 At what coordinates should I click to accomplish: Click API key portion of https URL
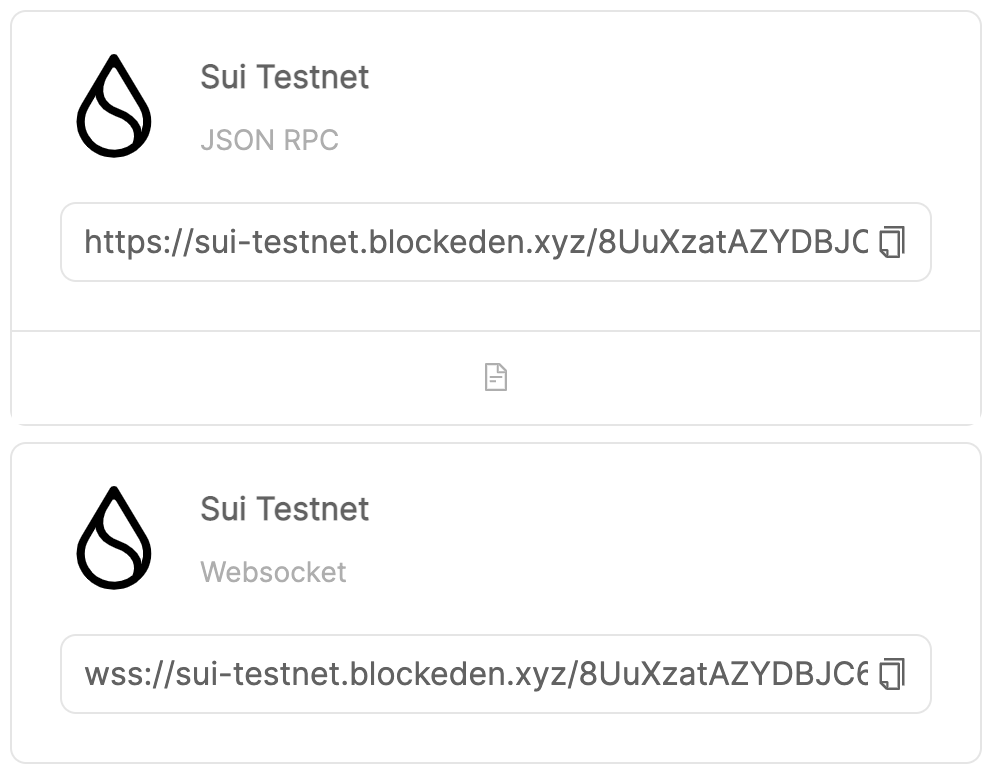pyautogui.click(x=732, y=242)
